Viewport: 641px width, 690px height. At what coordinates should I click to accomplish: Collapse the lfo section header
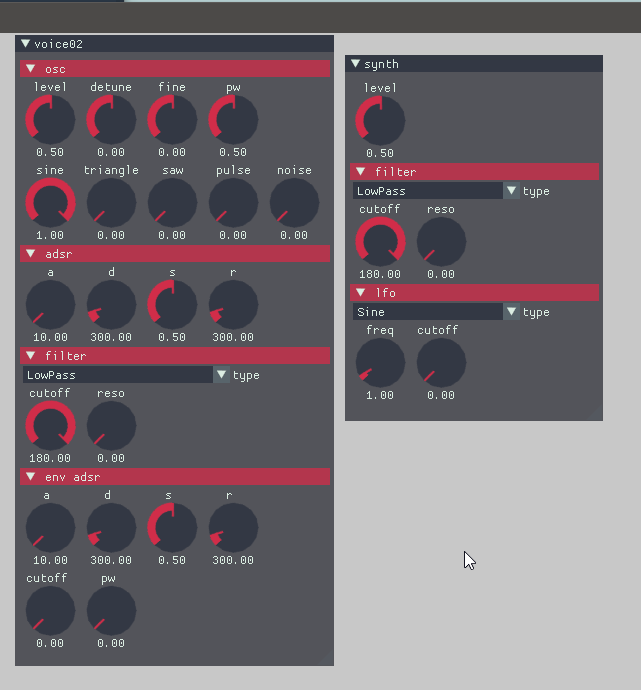474,293
